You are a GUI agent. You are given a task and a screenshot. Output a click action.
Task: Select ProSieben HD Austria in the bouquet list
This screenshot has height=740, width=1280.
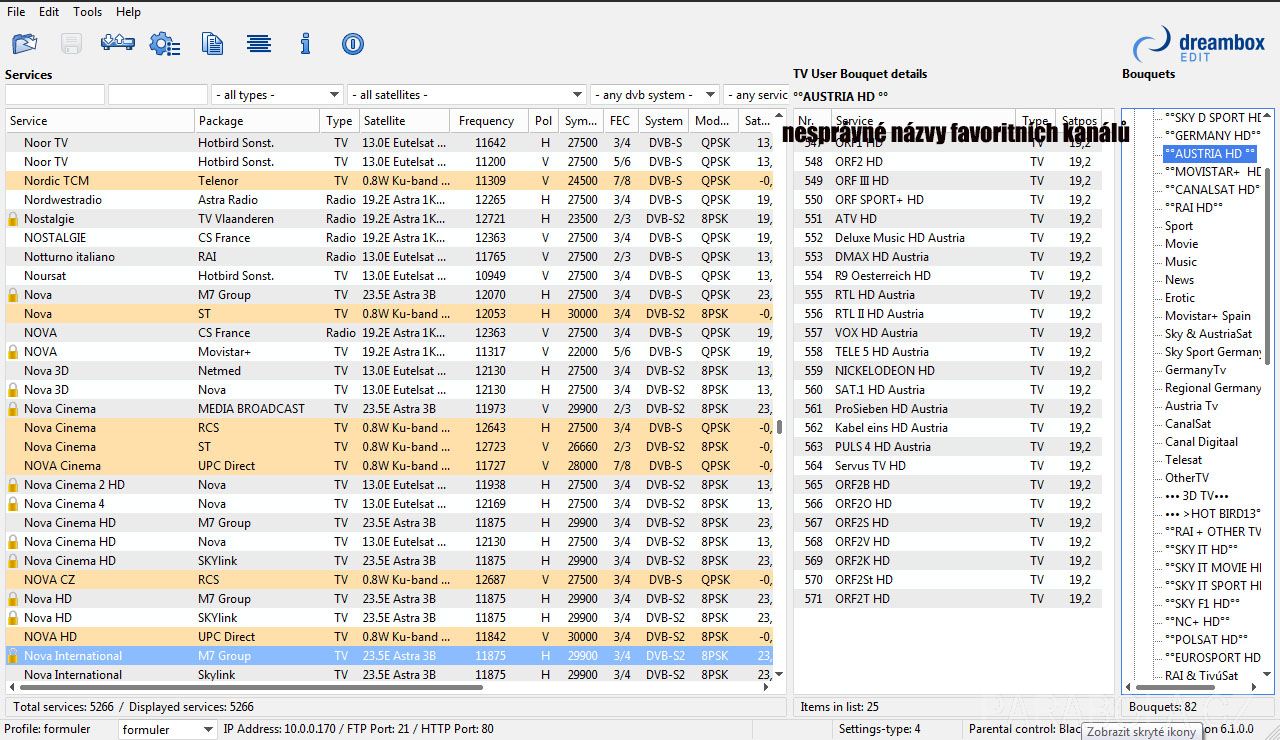(948, 409)
